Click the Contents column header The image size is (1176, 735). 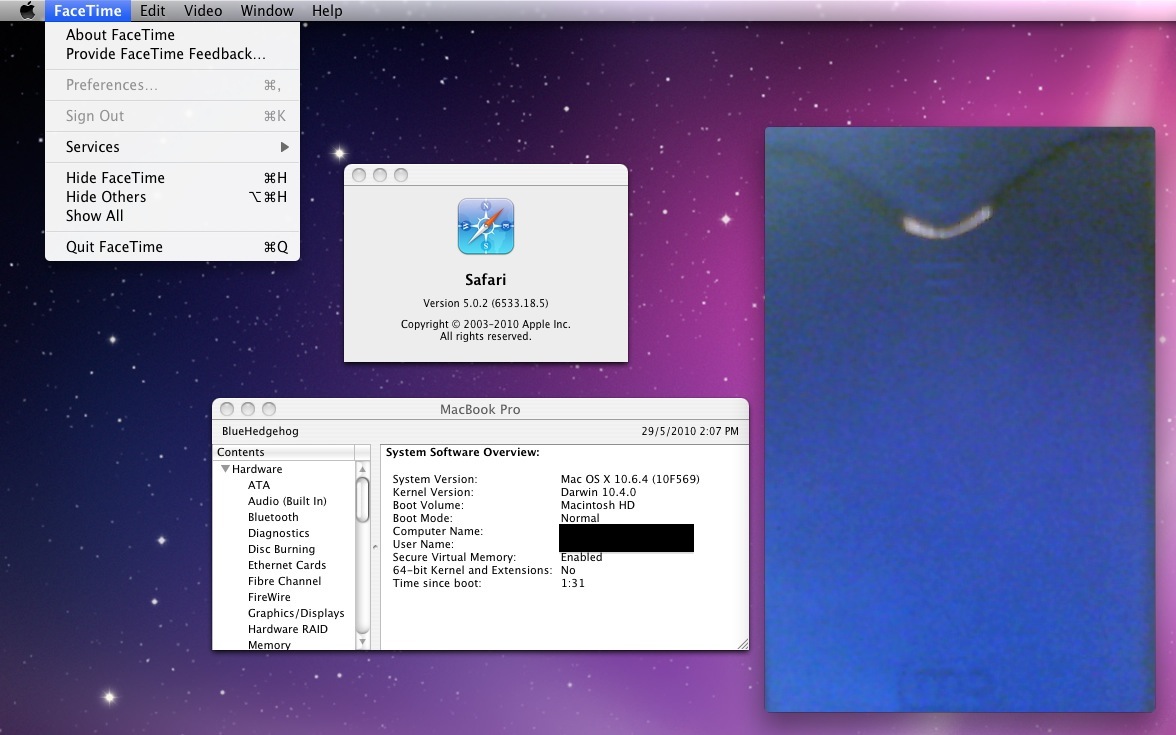pyautogui.click(x=284, y=452)
